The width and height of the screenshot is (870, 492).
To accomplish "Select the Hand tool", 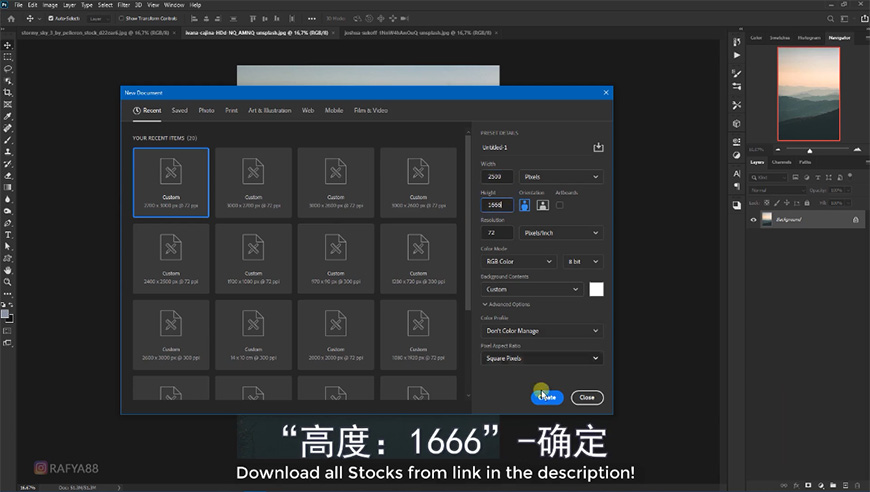I will [x=8, y=270].
